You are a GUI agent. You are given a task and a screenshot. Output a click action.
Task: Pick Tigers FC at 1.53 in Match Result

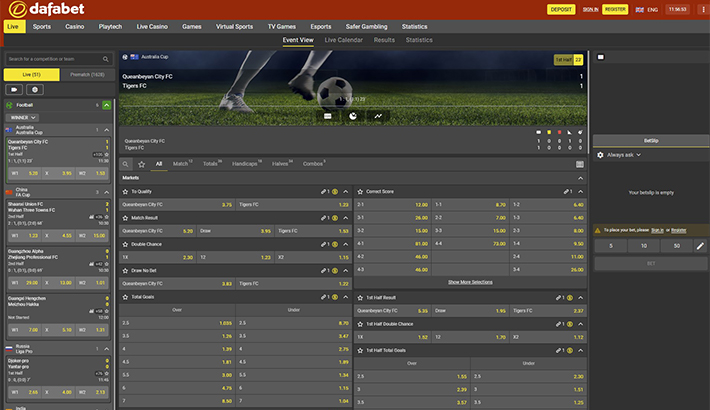[x=313, y=231]
